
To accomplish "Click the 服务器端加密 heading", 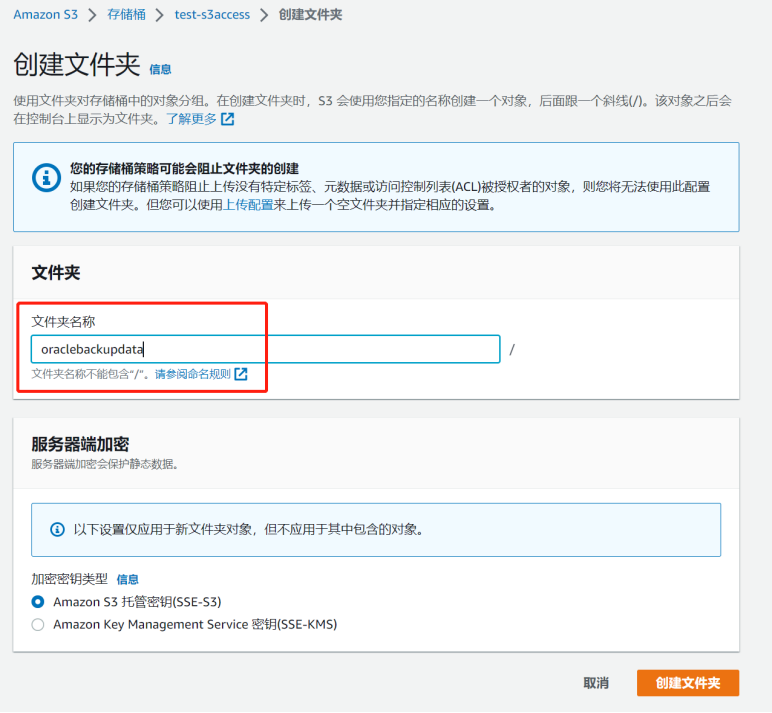I will pyautogui.click(x=80, y=444).
